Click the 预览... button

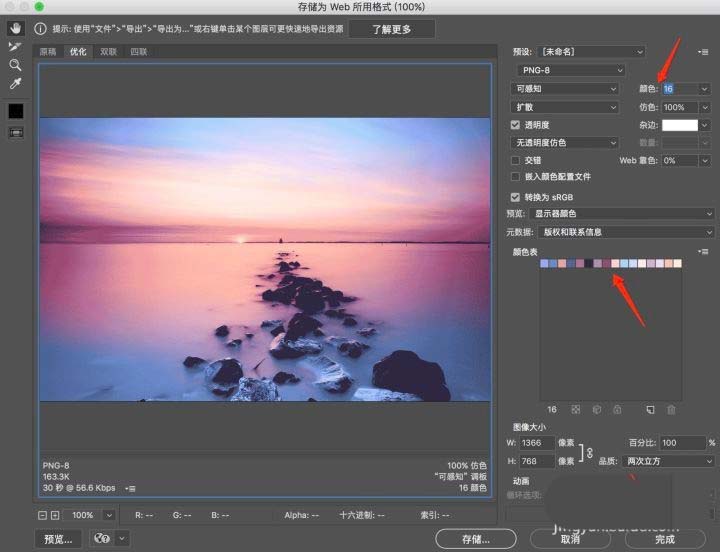tap(58, 539)
